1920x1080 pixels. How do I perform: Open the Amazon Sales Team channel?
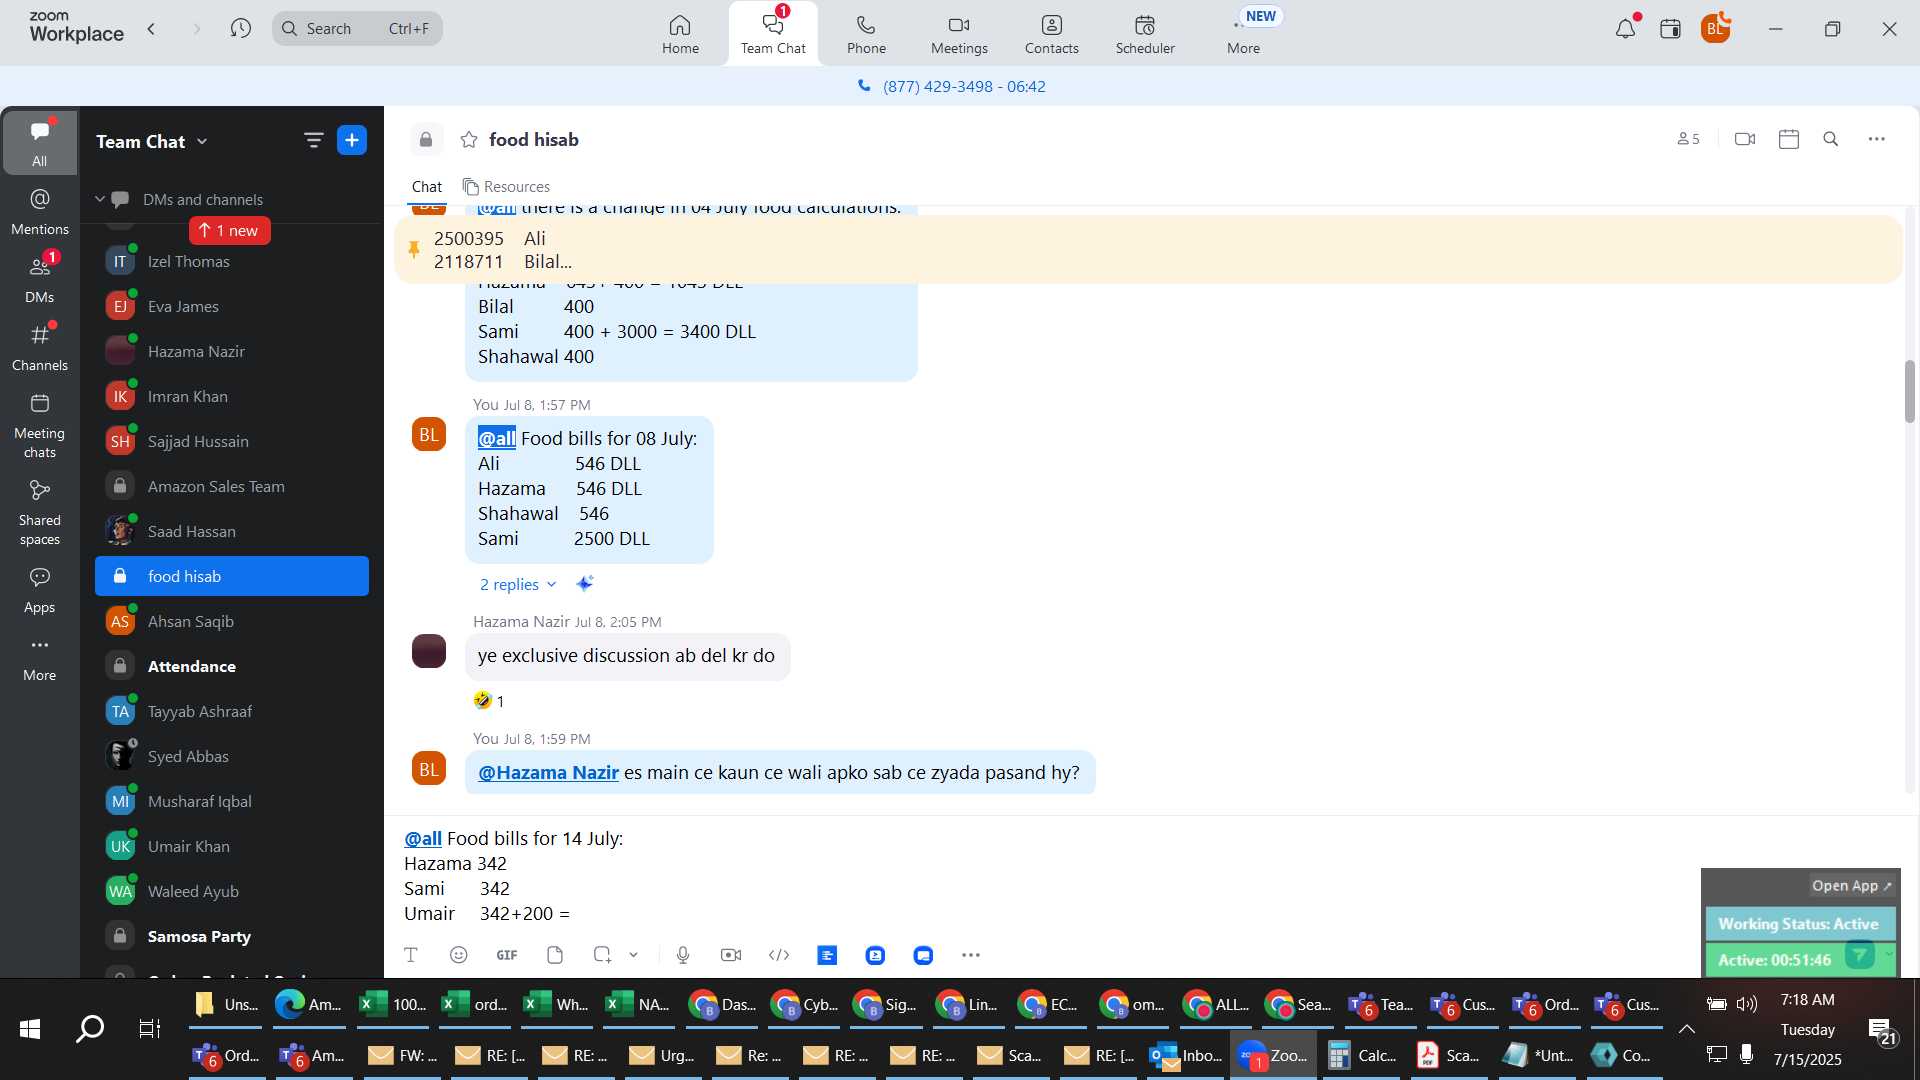point(231,486)
